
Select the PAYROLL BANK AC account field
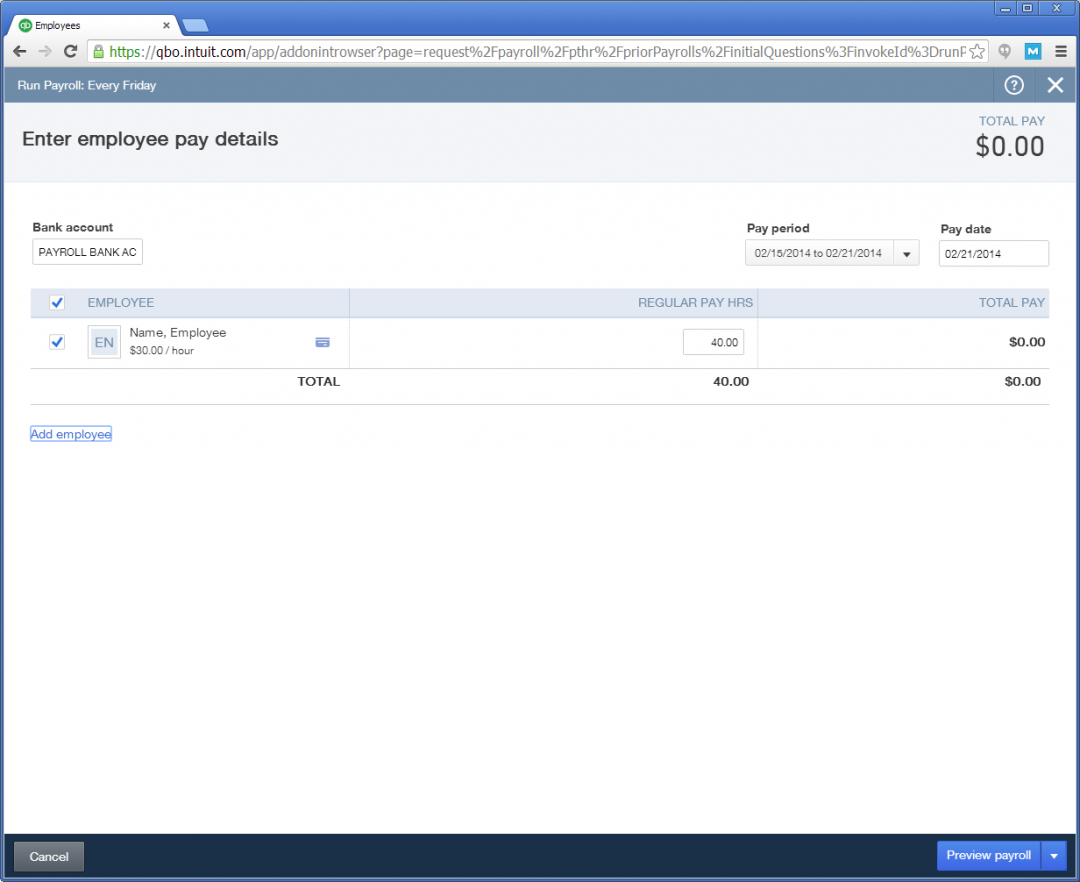[x=87, y=251]
